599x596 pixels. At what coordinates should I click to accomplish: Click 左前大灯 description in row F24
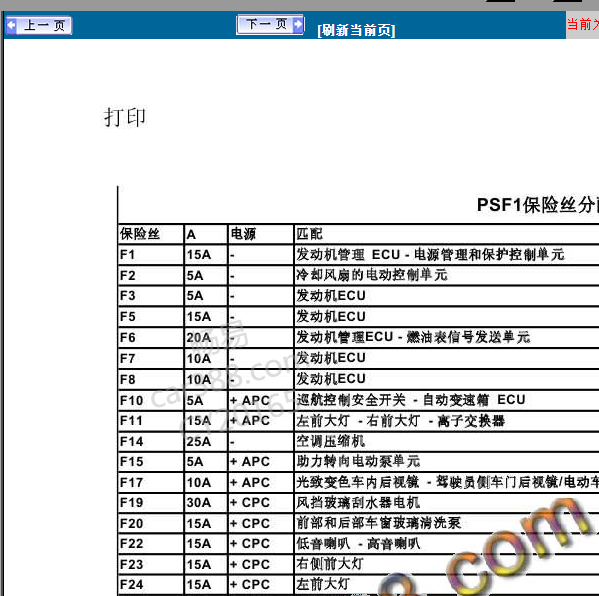323,584
